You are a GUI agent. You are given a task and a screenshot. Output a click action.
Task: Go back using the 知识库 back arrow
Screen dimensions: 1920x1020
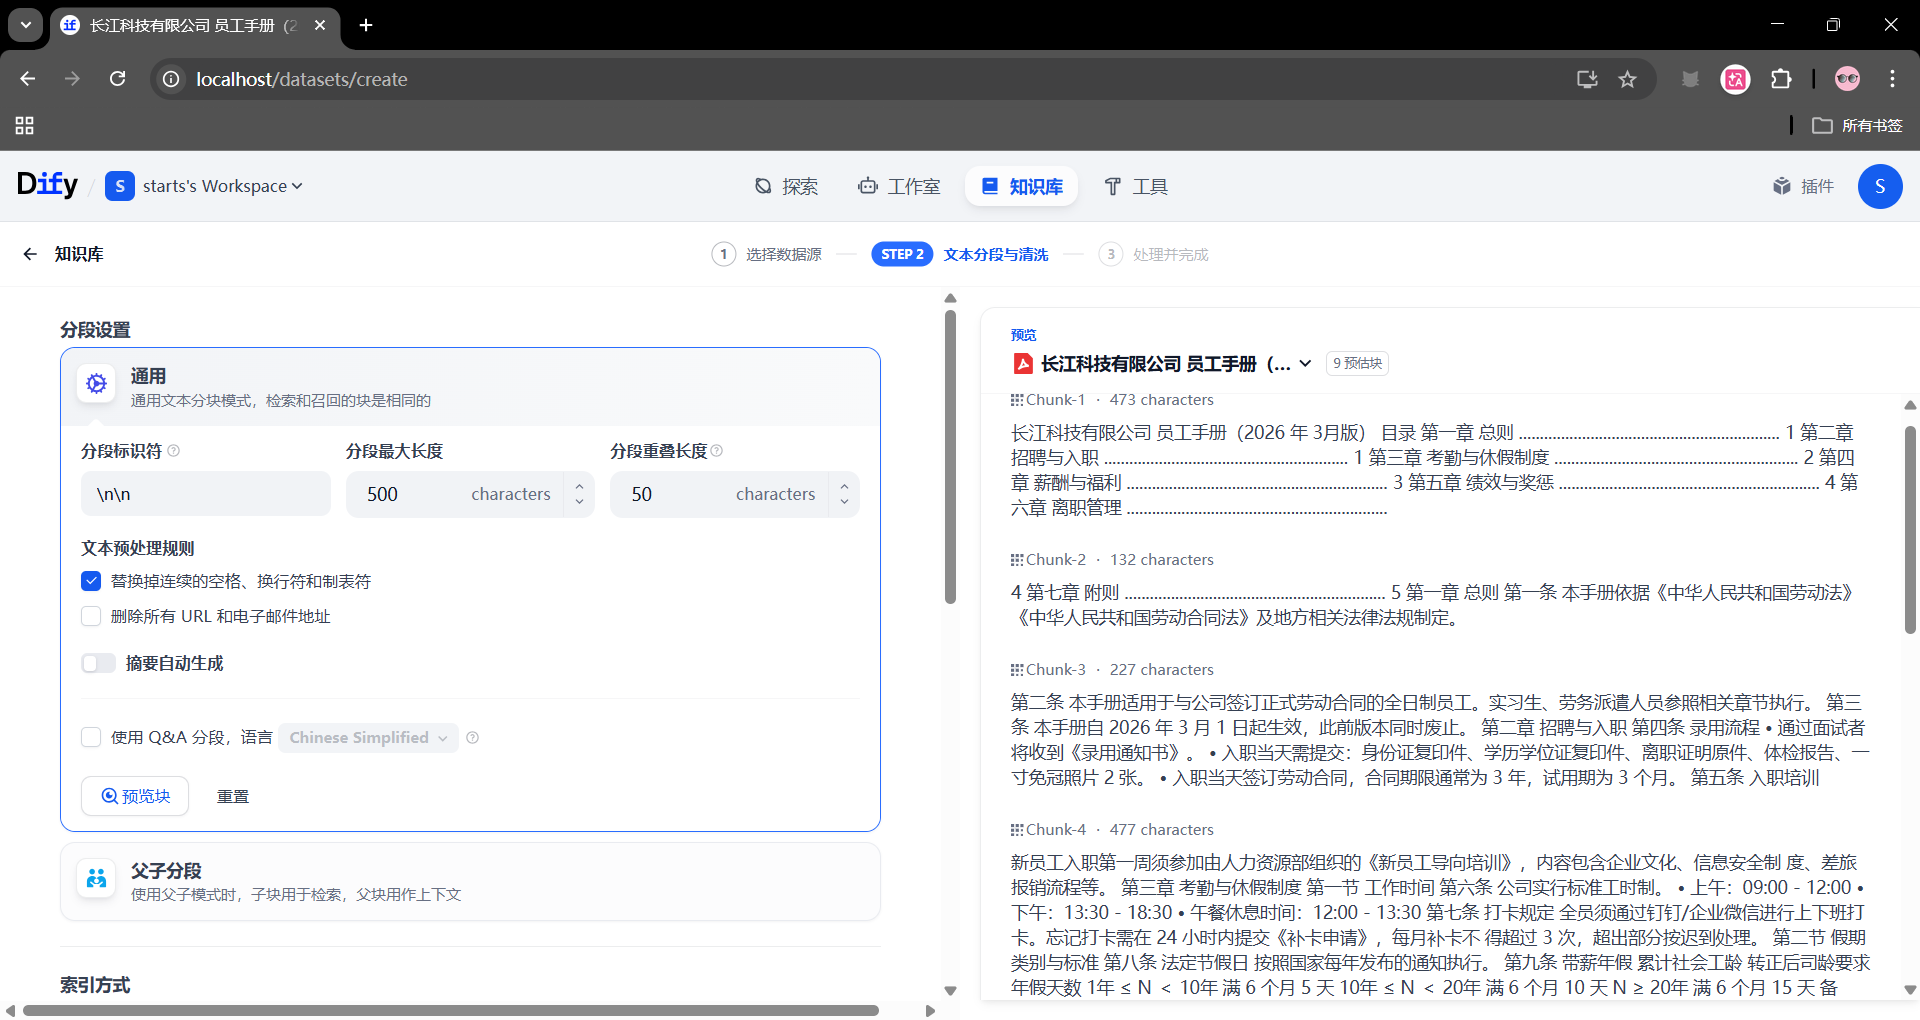30,254
